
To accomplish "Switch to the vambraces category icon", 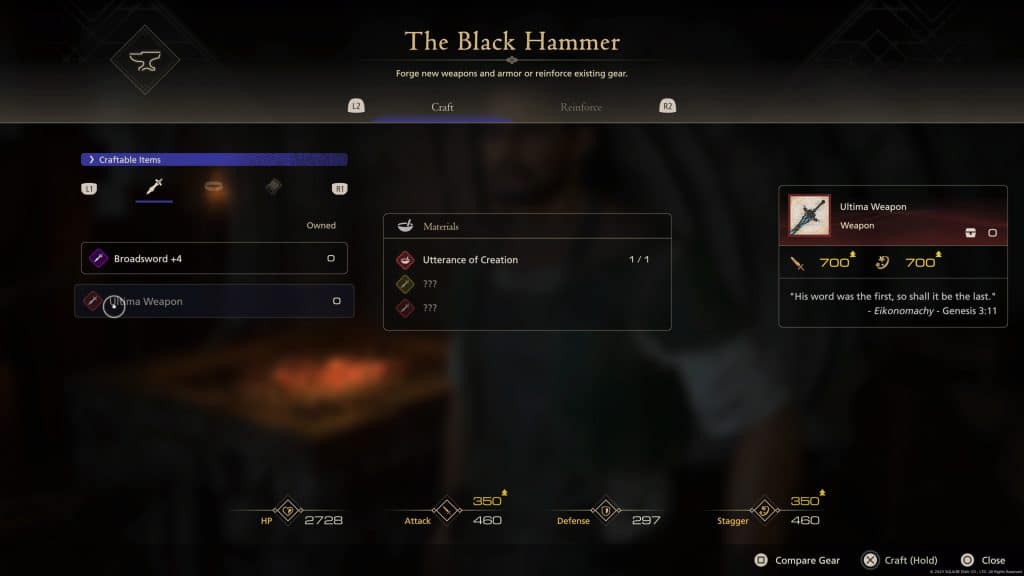I will [274, 187].
